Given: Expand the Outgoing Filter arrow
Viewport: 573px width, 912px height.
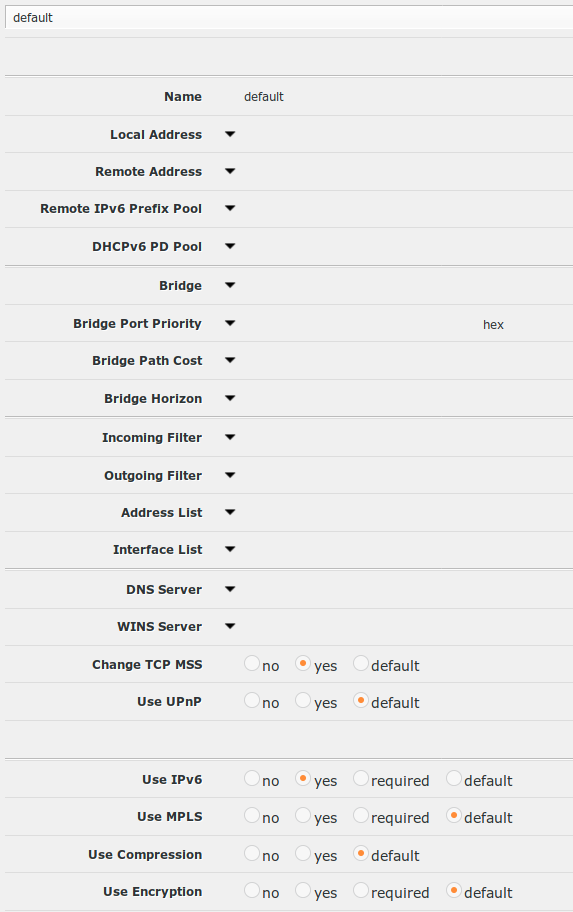Looking at the screenshot, I should pyautogui.click(x=230, y=475).
